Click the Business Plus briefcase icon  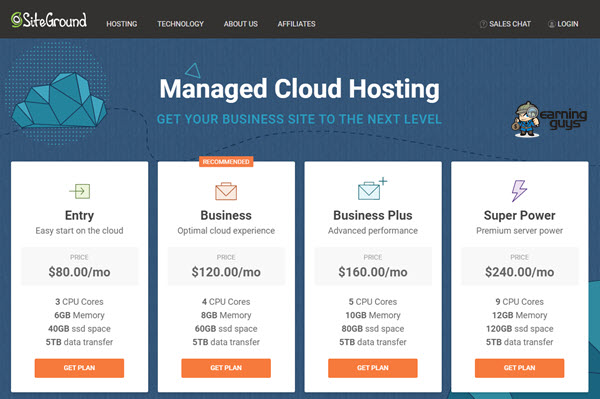372,189
